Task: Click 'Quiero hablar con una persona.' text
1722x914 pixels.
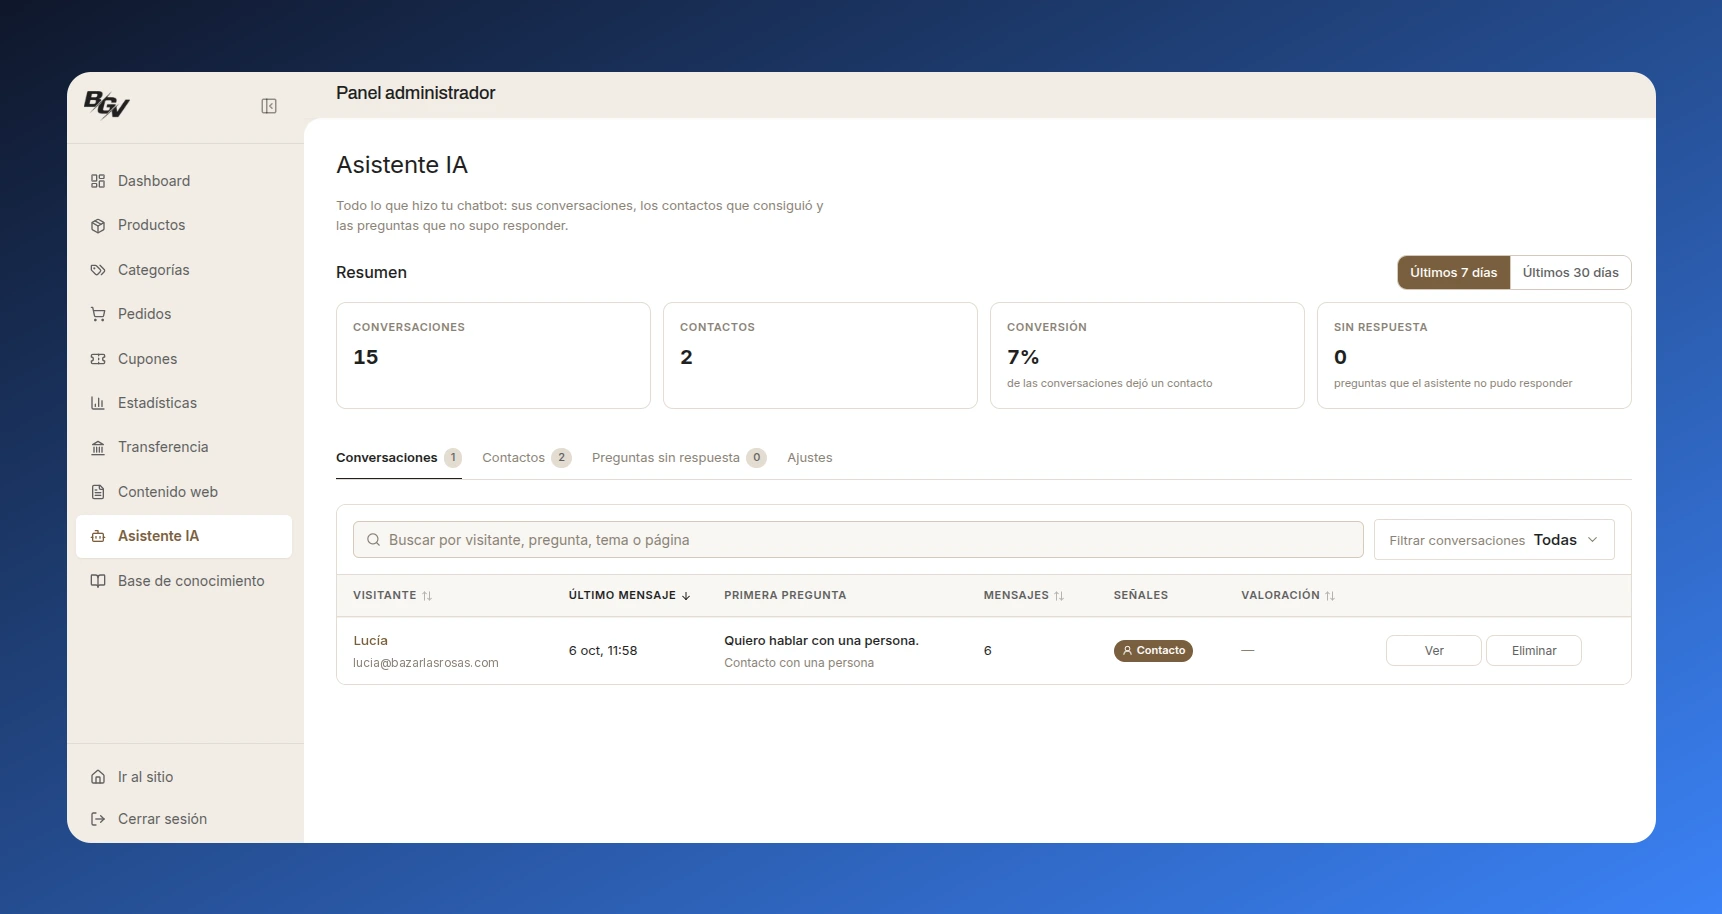Action: coord(821,641)
